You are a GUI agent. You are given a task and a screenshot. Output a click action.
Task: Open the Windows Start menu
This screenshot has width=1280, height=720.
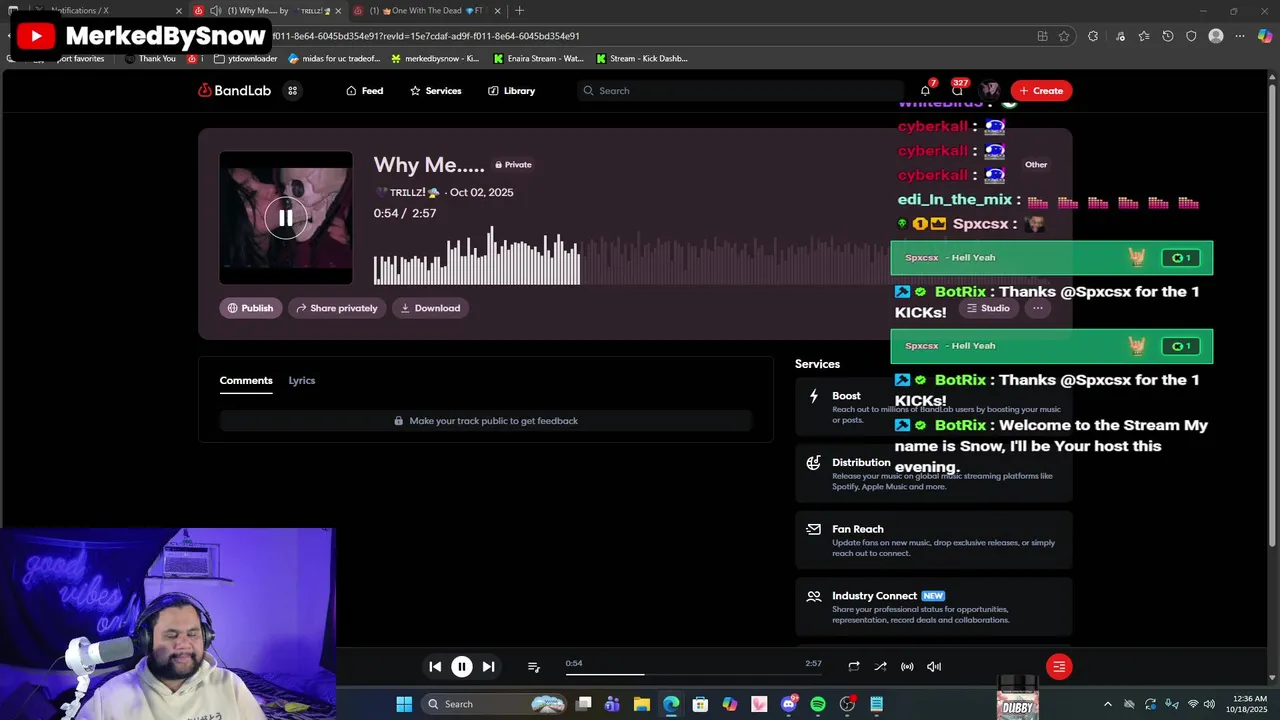404,704
